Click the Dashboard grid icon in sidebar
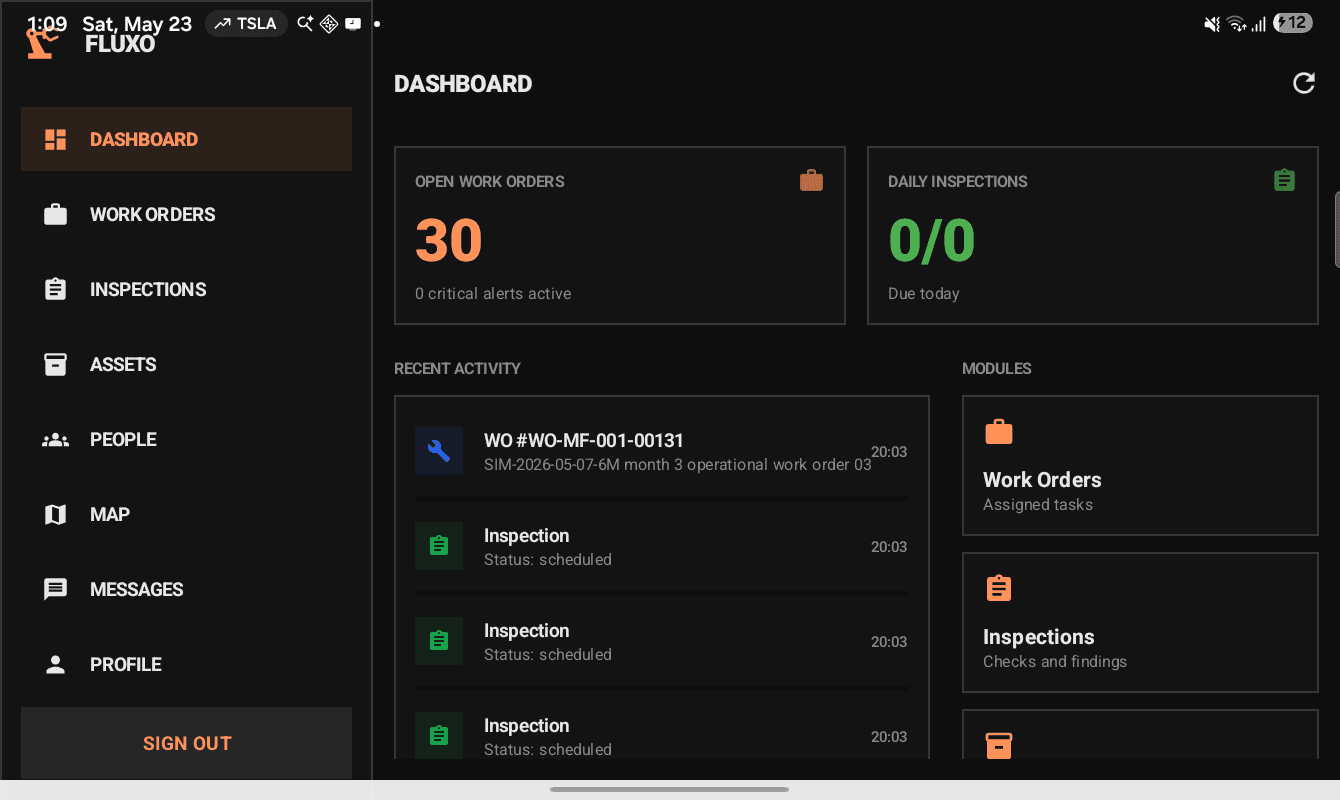This screenshot has height=800, width=1340. click(56, 139)
